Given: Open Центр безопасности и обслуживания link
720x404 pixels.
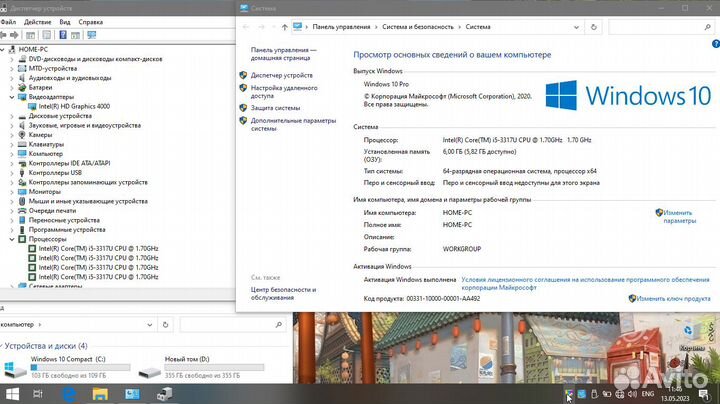Looking at the screenshot, I should point(283,293).
